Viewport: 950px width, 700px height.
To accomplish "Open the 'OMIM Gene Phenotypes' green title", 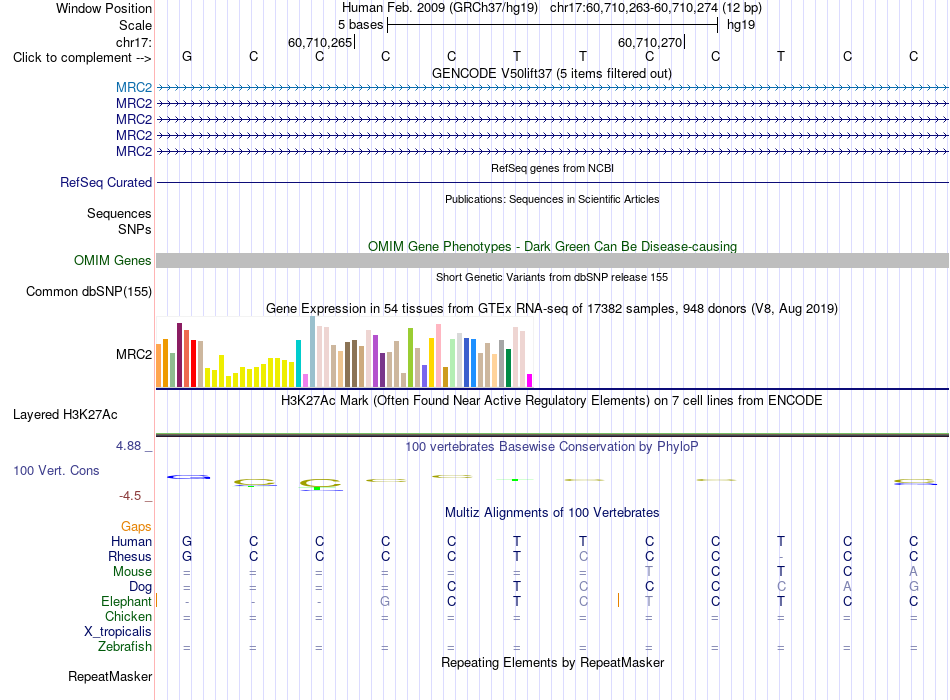I will click(x=552, y=246).
